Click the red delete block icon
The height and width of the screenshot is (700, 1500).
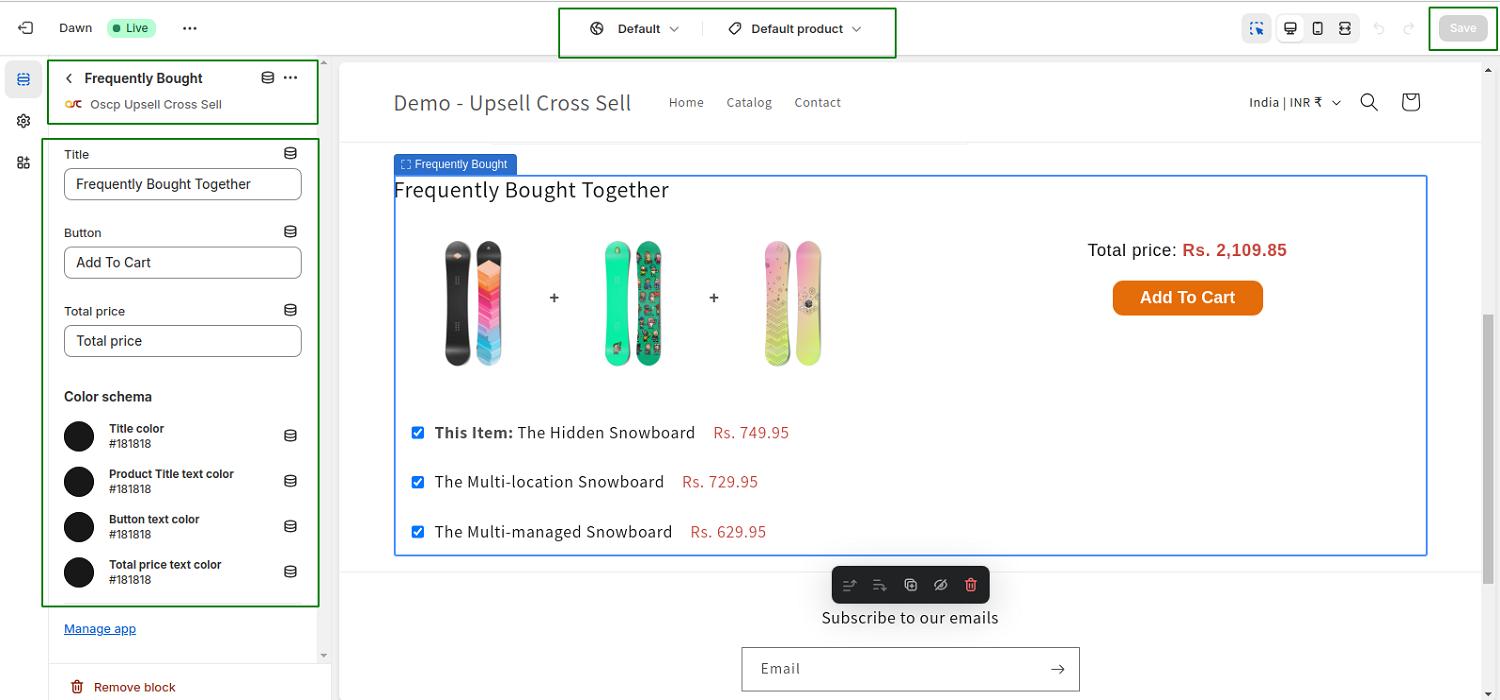pos(970,585)
